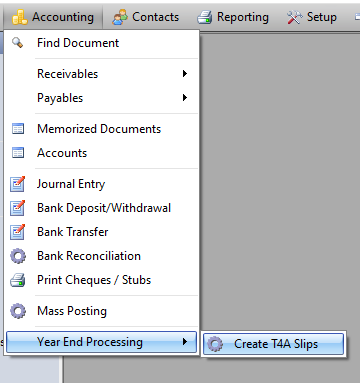The width and height of the screenshot is (360, 383).
Task: Click the notepad icon beside Journal Entry
Action: (18, 184)
